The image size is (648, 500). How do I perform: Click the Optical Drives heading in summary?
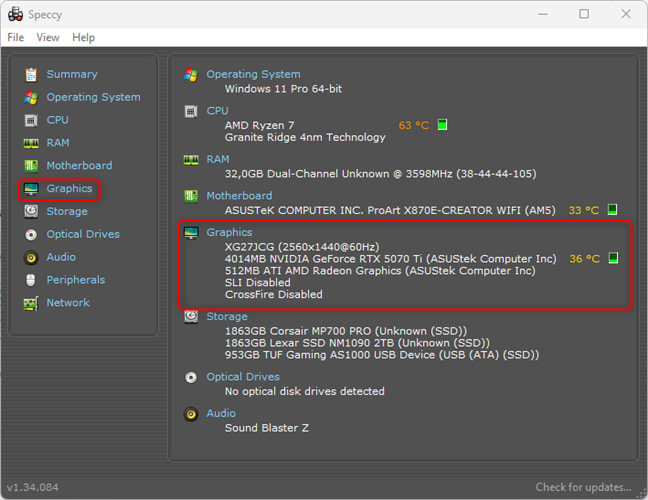(x=243, y=377)
